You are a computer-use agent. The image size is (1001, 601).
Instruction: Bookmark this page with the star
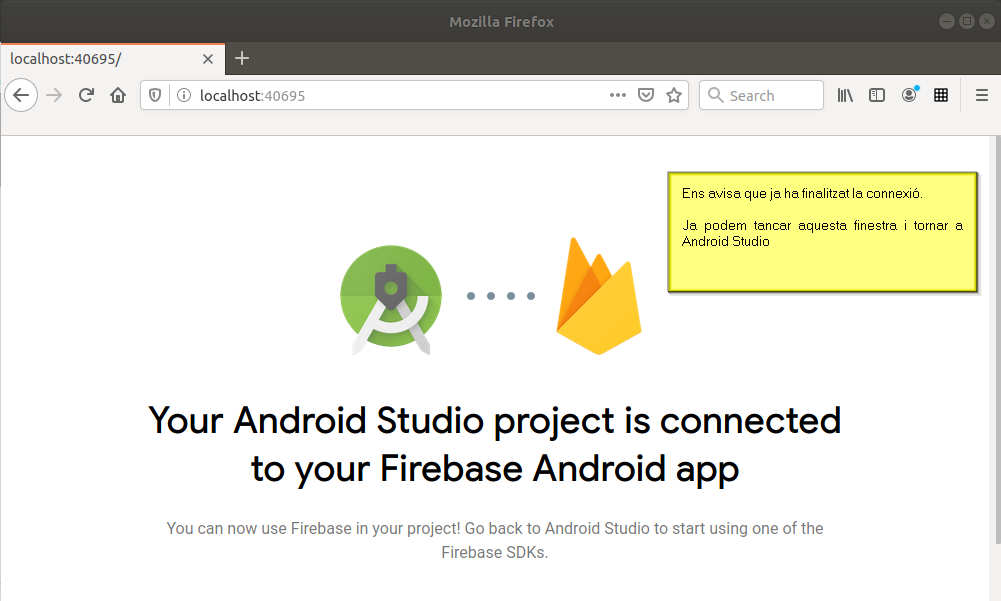(x=674, y=95)
